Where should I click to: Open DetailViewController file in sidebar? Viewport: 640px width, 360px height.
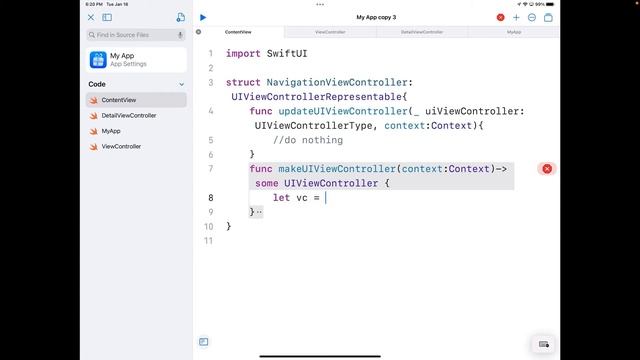(136, 116)
